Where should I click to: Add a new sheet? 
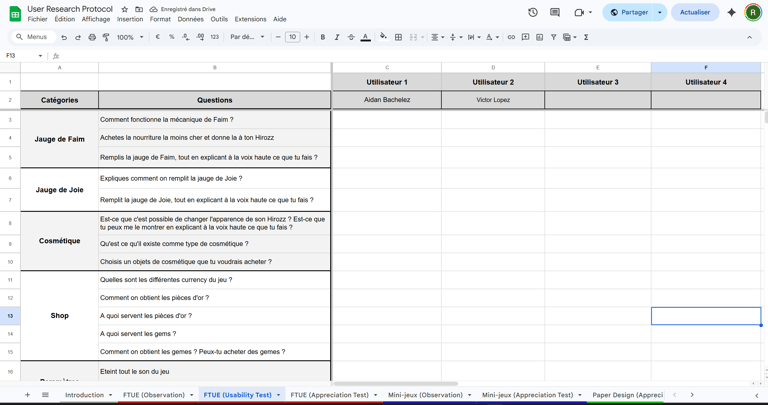[x=27, y=395]
